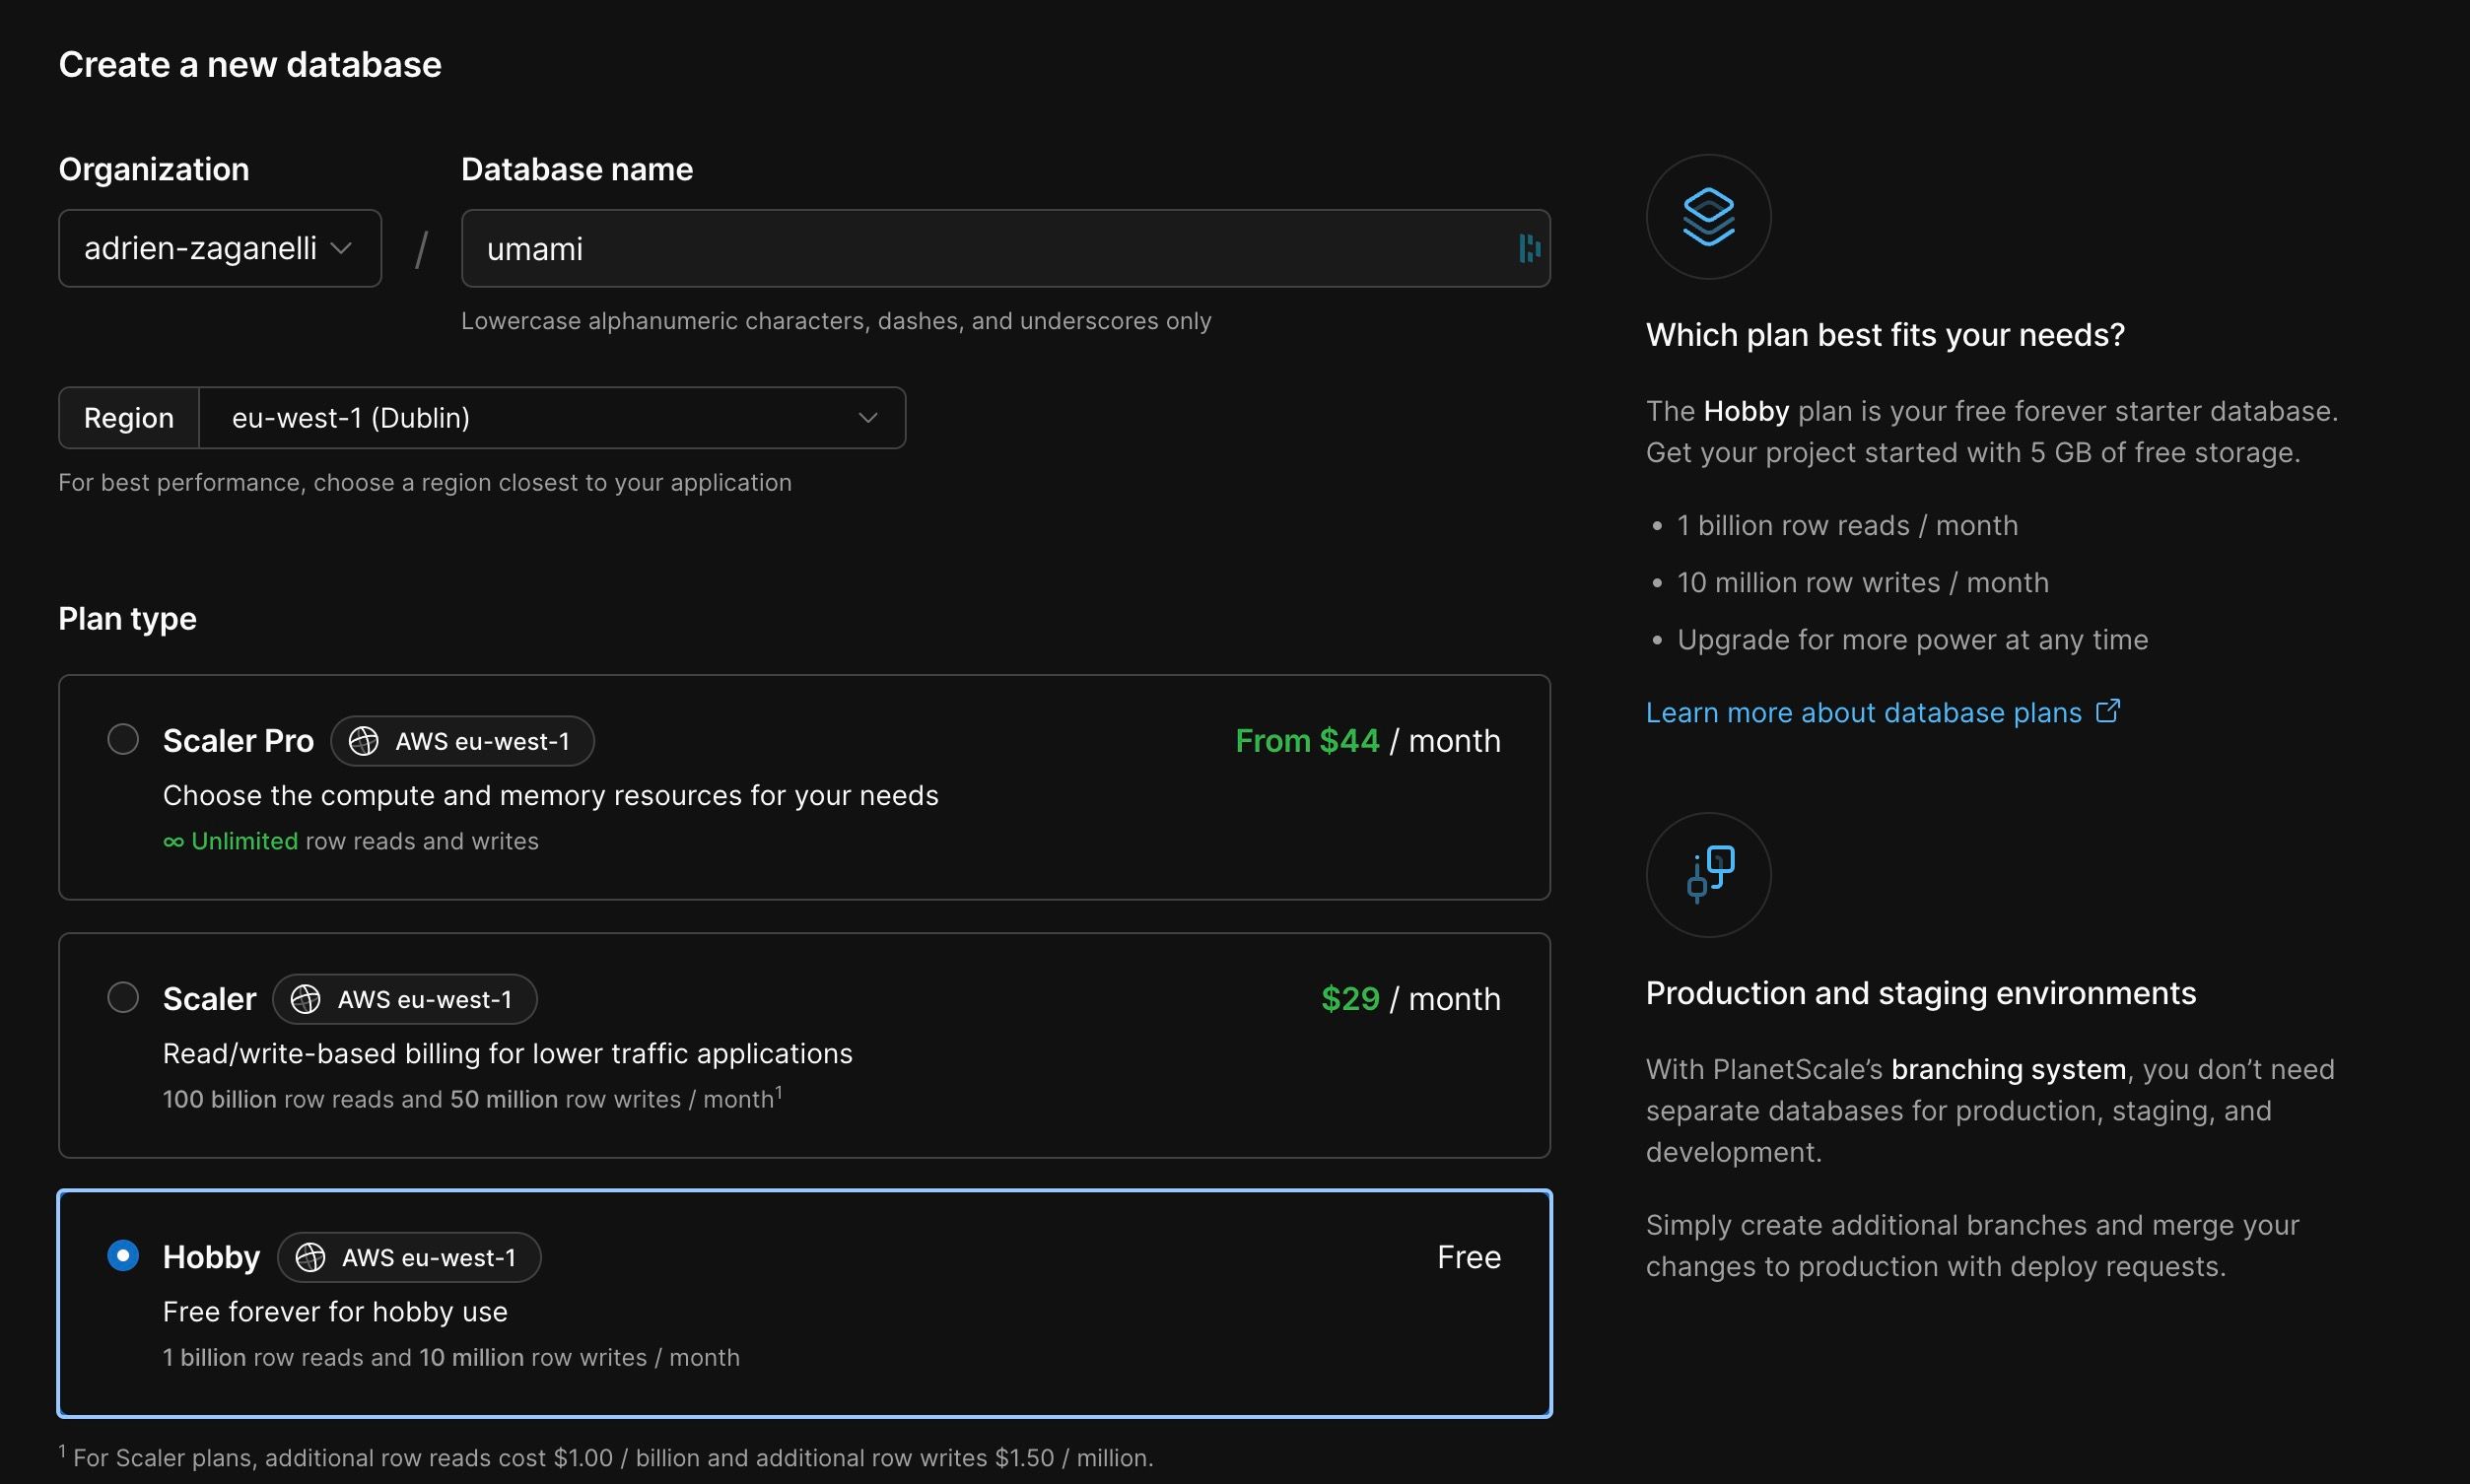Click the '$29 / month' price
The width and height of the screenshot is (2470, 1484).
pos(1411,999)
